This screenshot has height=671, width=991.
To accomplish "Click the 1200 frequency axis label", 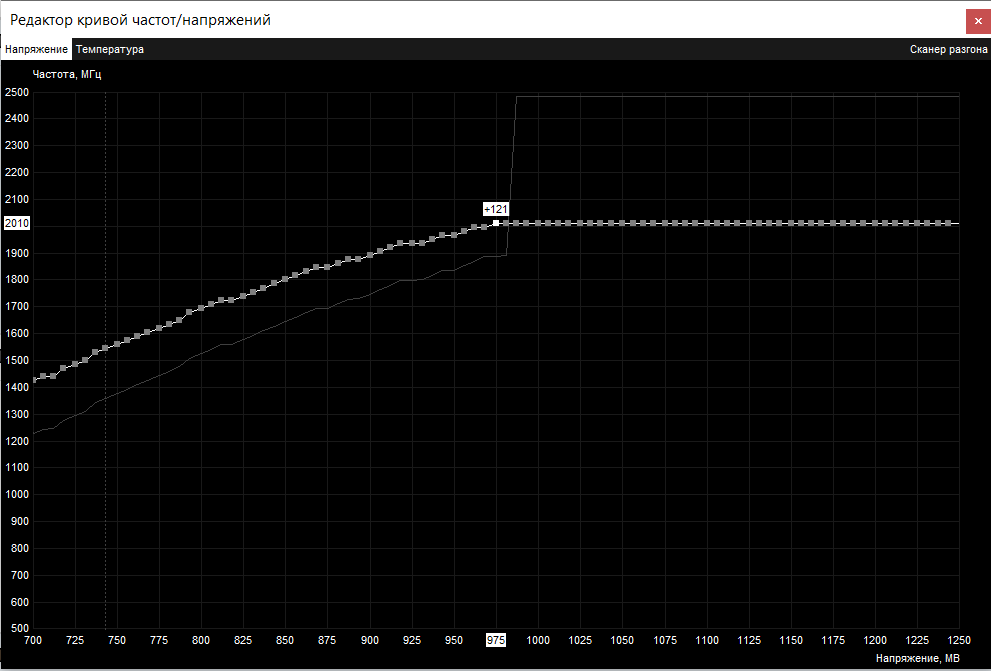I will click(x=16, y=441).
